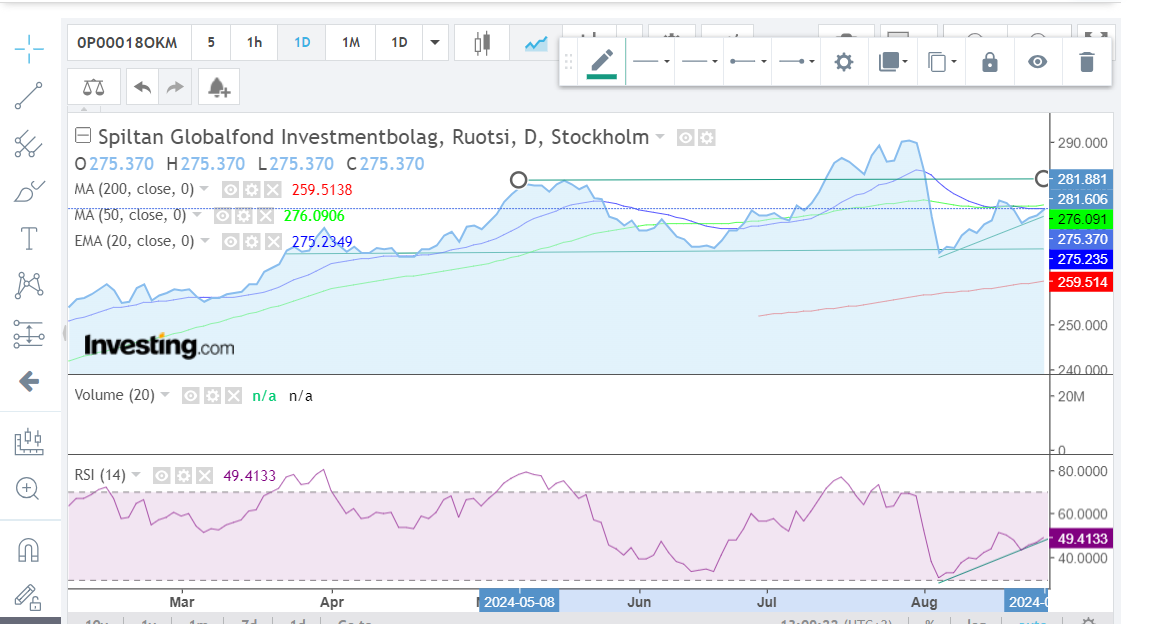This screenshot has height=624, width=1162.
Task: Select the trend line drawing tool
Action: (29, 96)
